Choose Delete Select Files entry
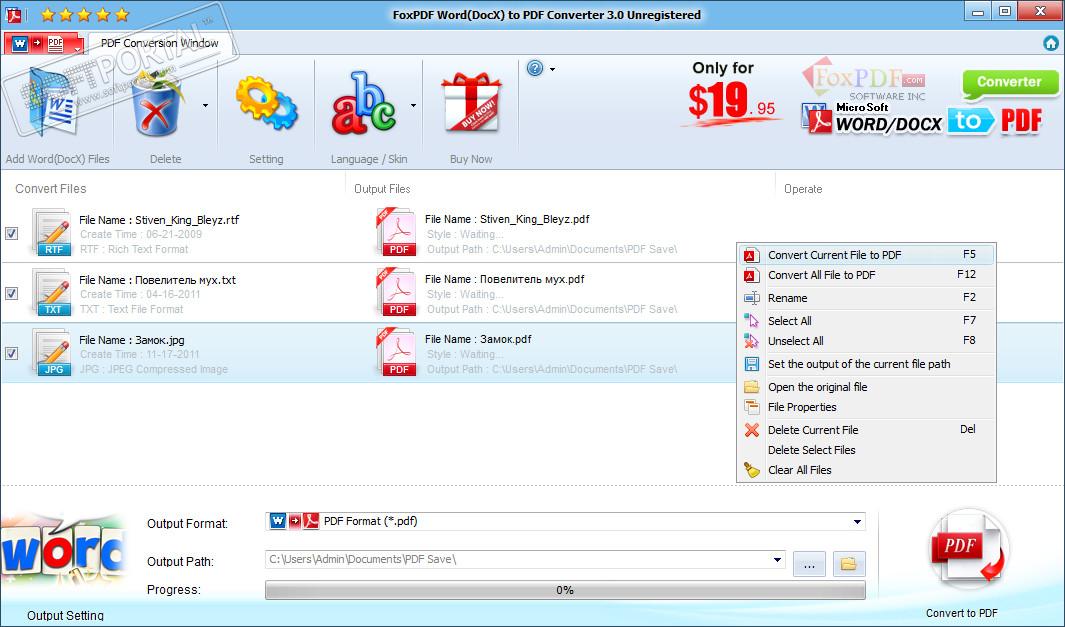Viewport: 1065px width, 627px height. tap(866, 450)
